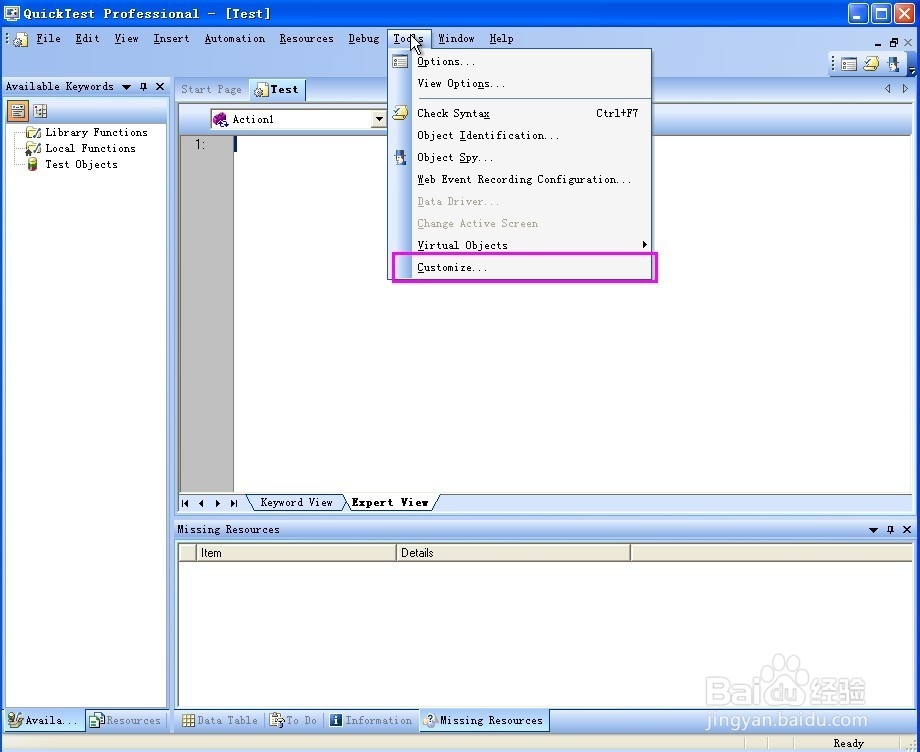Switch to the Test document tab
920x752 pixels.
276,89
